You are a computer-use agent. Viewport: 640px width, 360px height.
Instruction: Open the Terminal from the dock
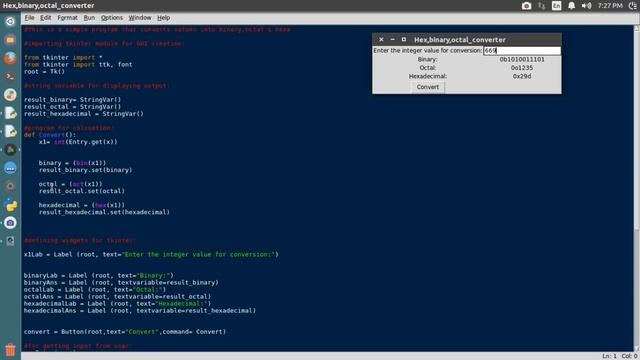(10, 76)
